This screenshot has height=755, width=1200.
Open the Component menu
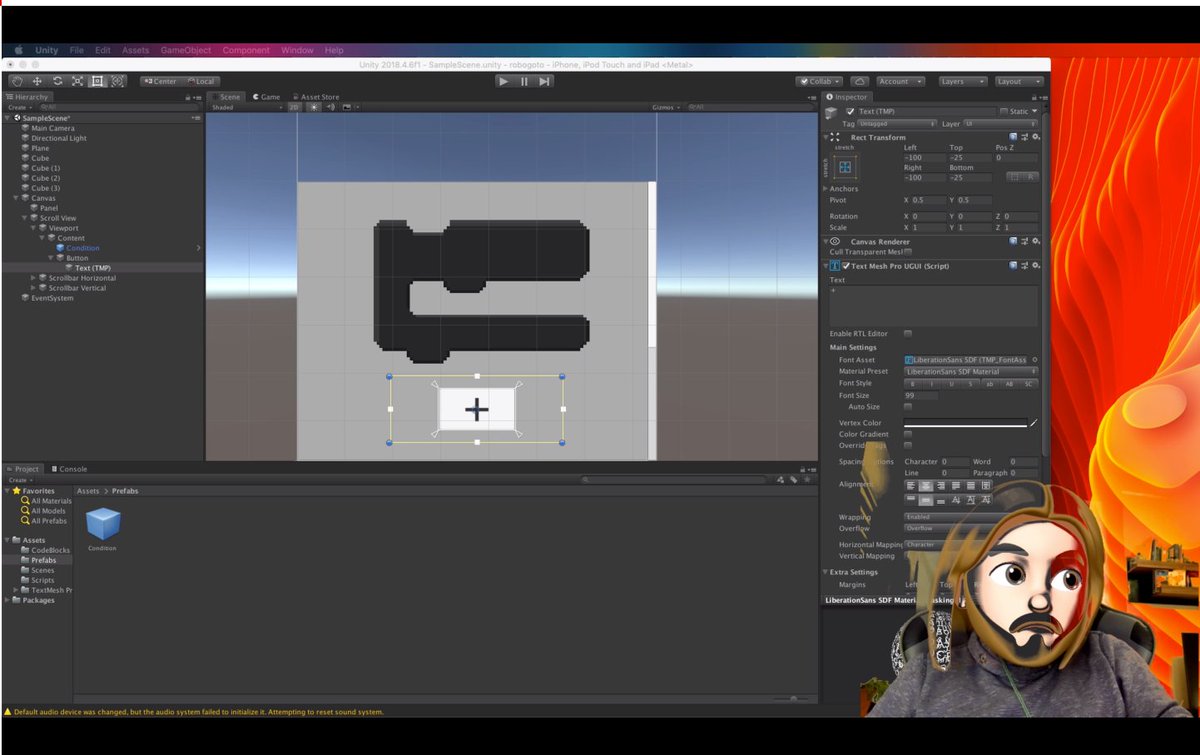[x=246, y=50]
